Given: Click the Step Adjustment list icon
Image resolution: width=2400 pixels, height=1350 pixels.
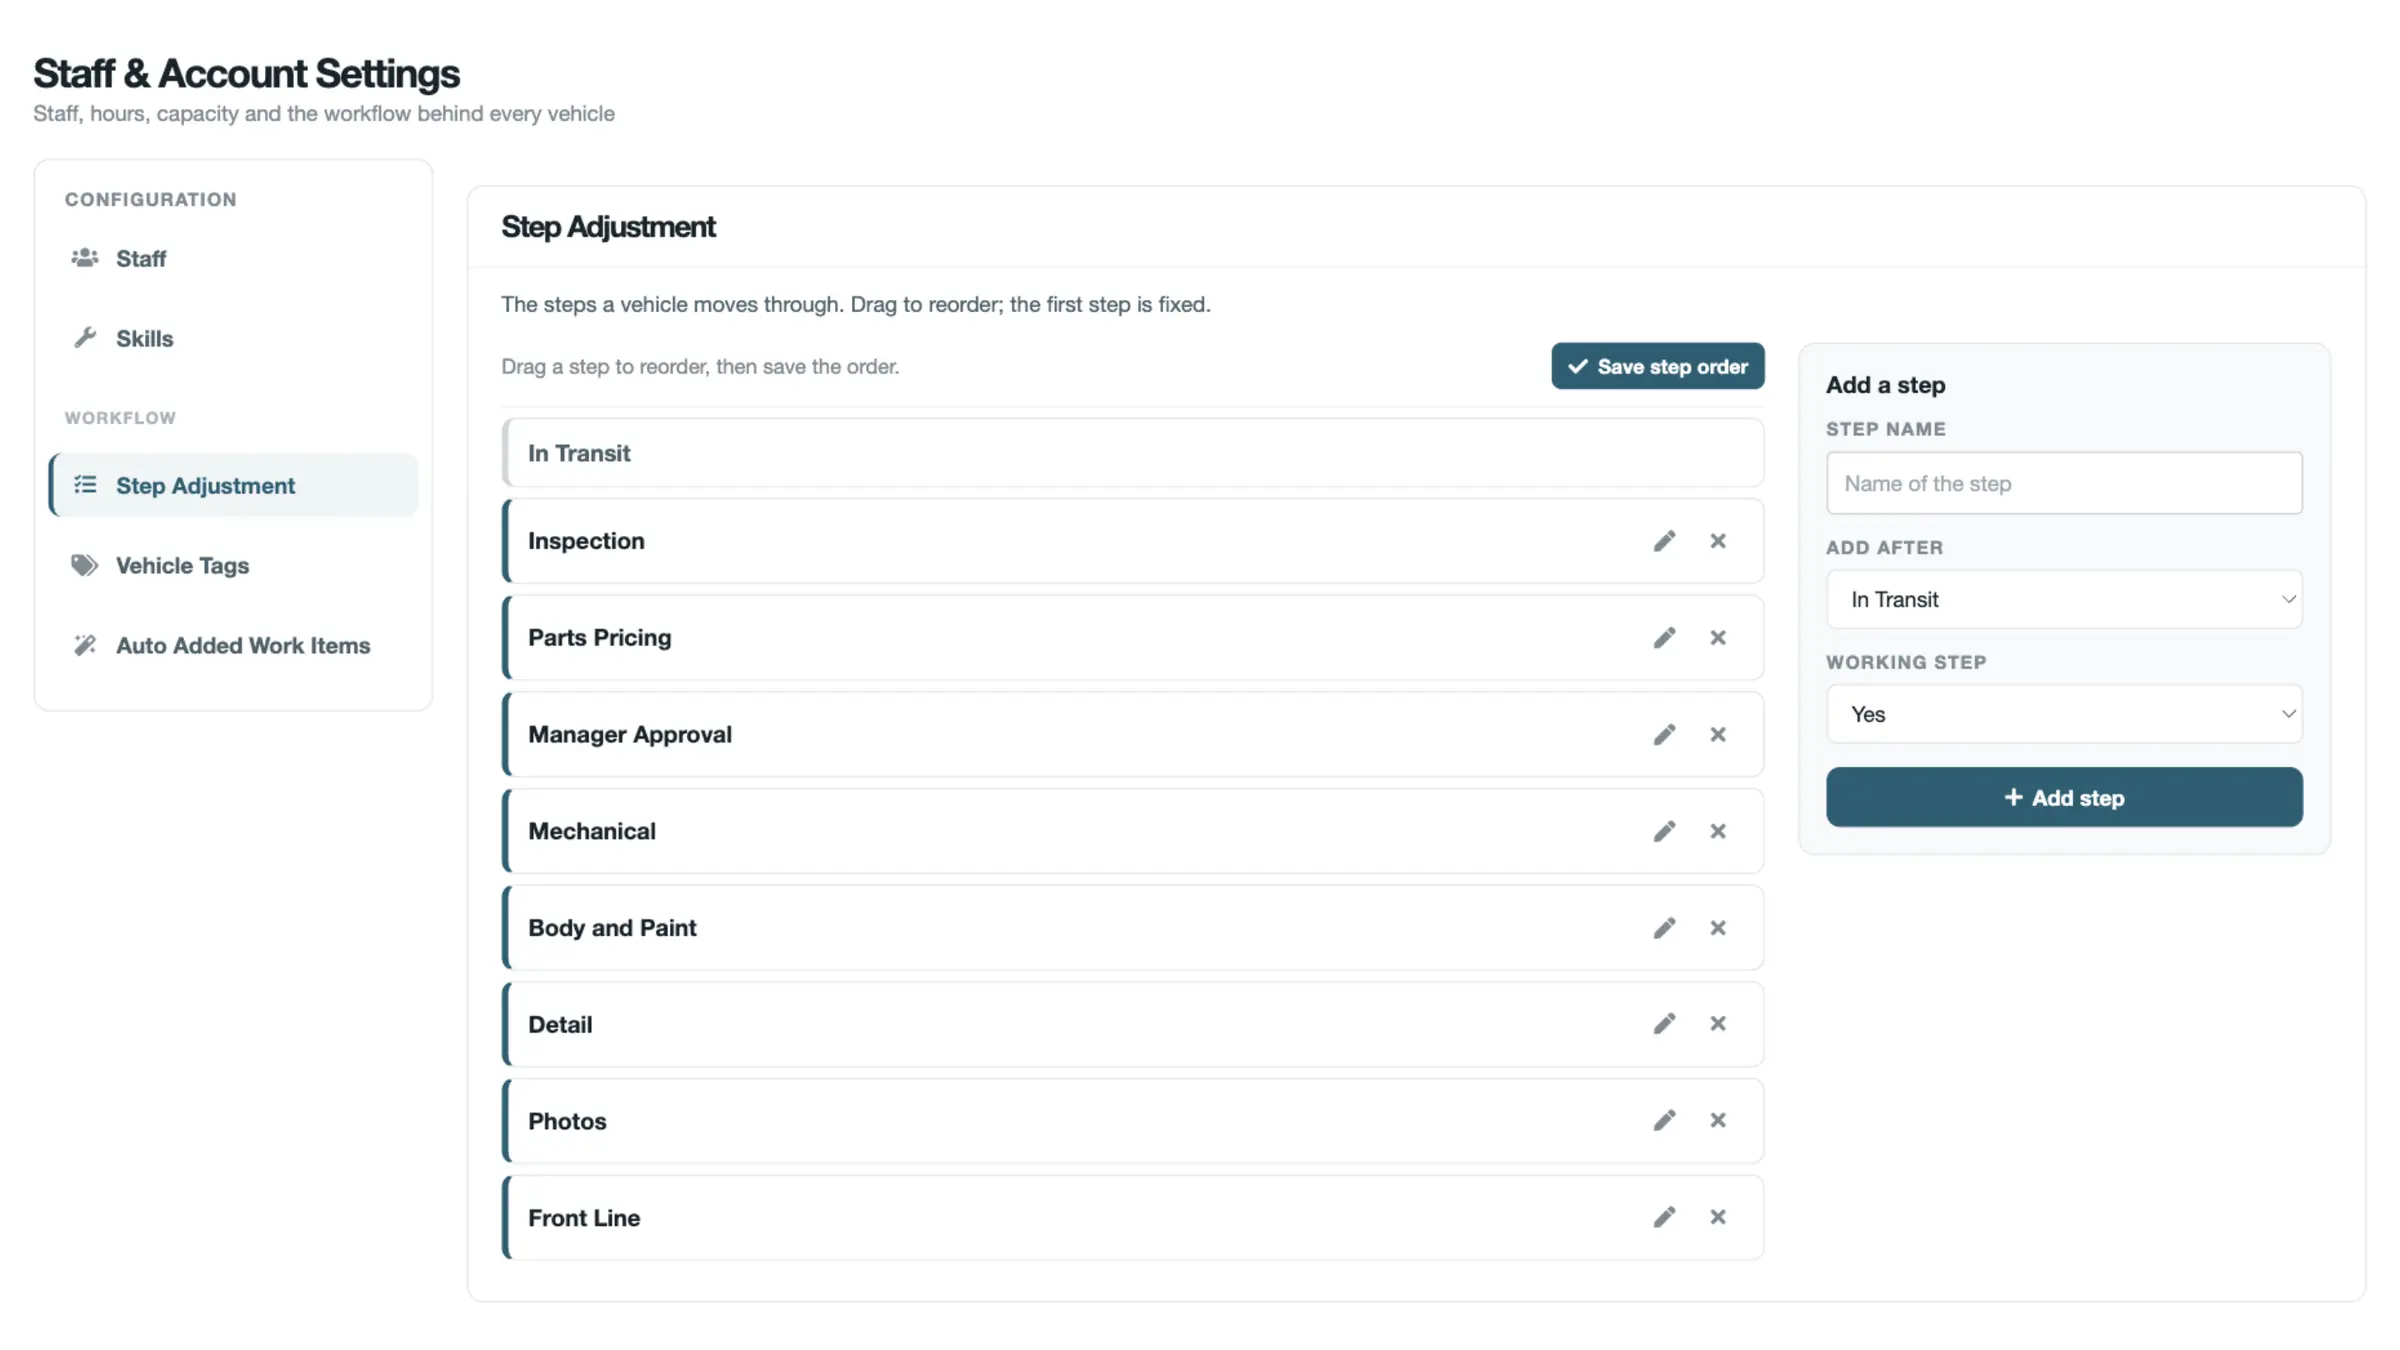Looking at the screenshot, I should [85, 485].
